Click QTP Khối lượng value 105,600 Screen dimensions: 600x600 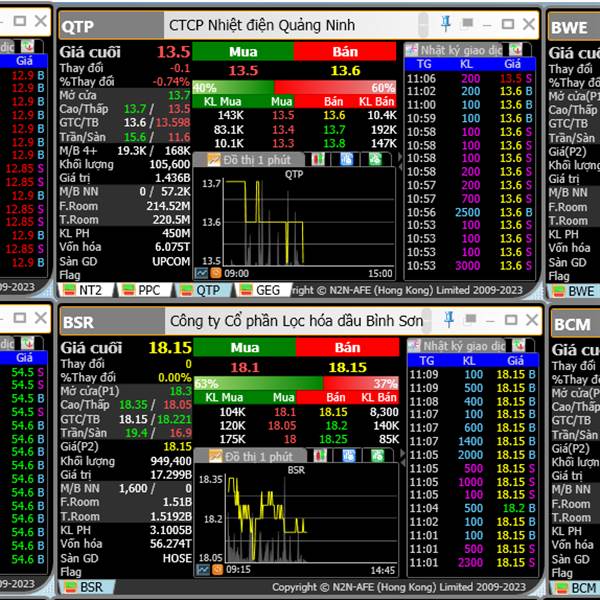click(x=170, y=164)
